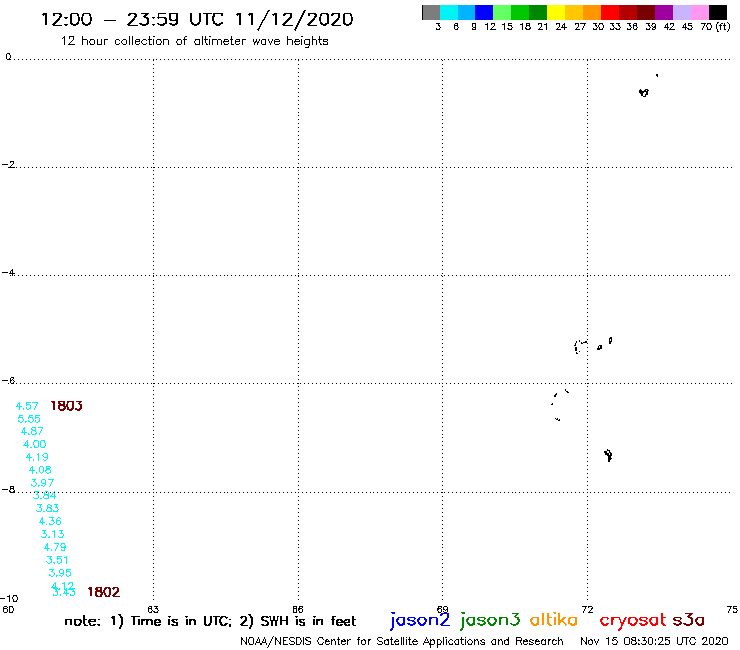
Task: Click the wave height value 4.19
Action: (37, 457)
